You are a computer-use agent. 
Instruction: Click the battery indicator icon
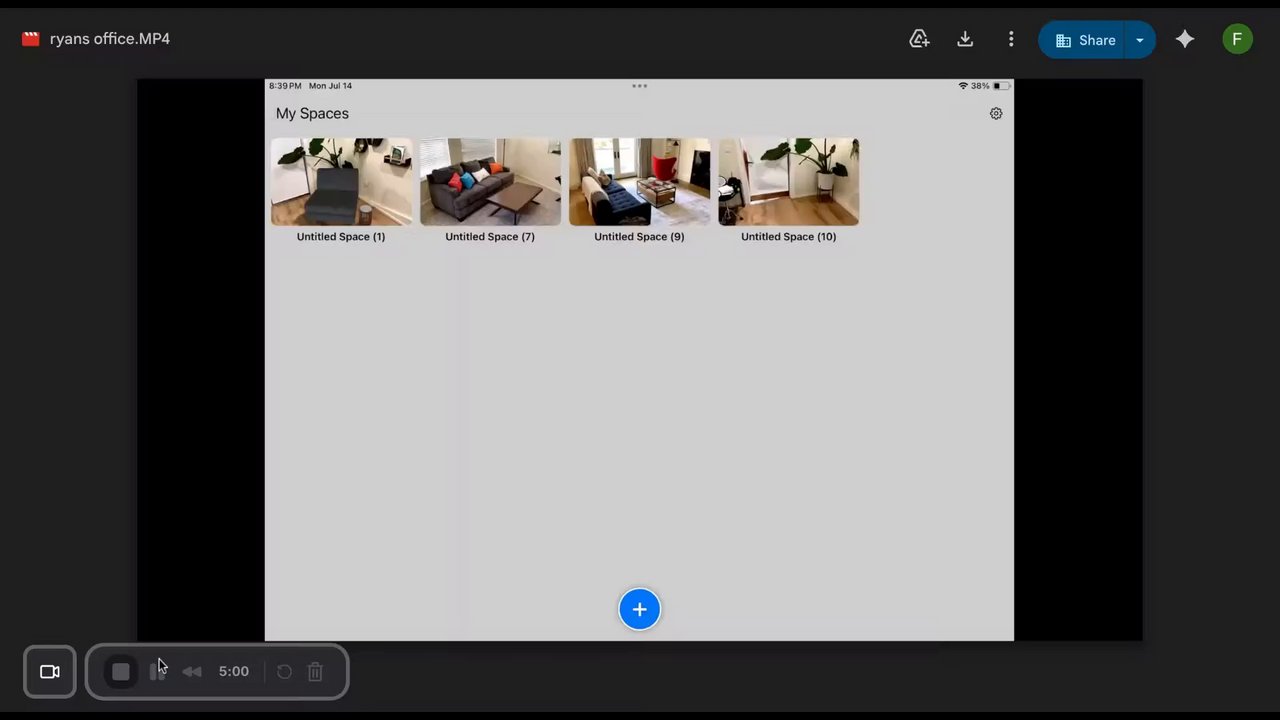1001,86
